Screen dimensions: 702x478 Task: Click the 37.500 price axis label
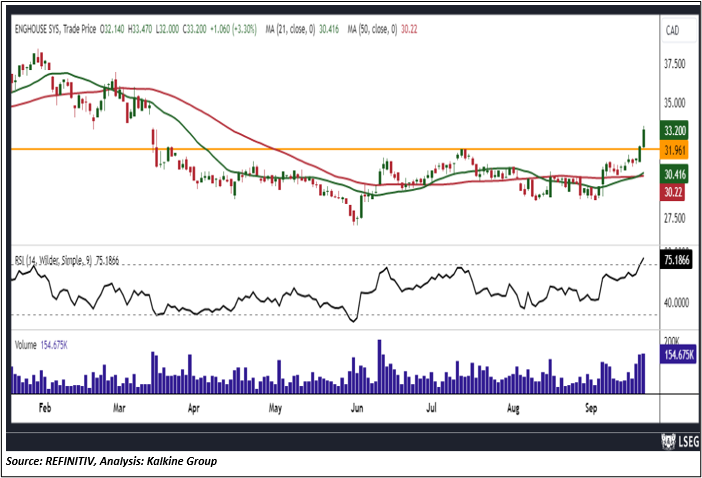coord(674,64)
